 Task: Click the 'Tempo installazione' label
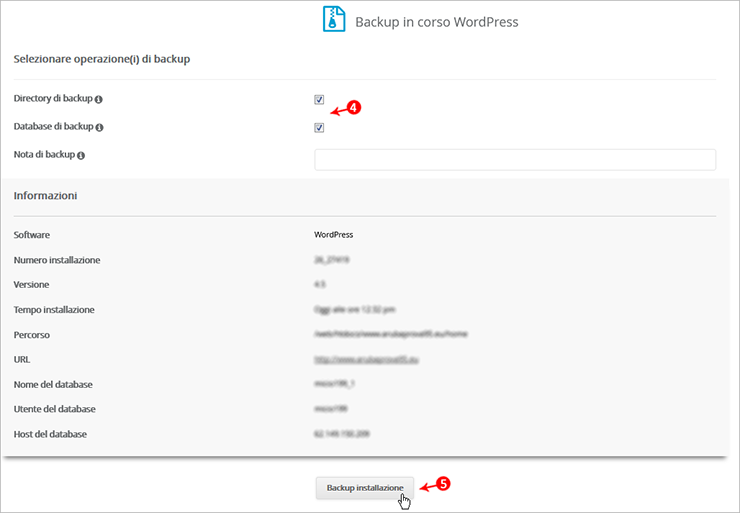(x=54, y=310)
